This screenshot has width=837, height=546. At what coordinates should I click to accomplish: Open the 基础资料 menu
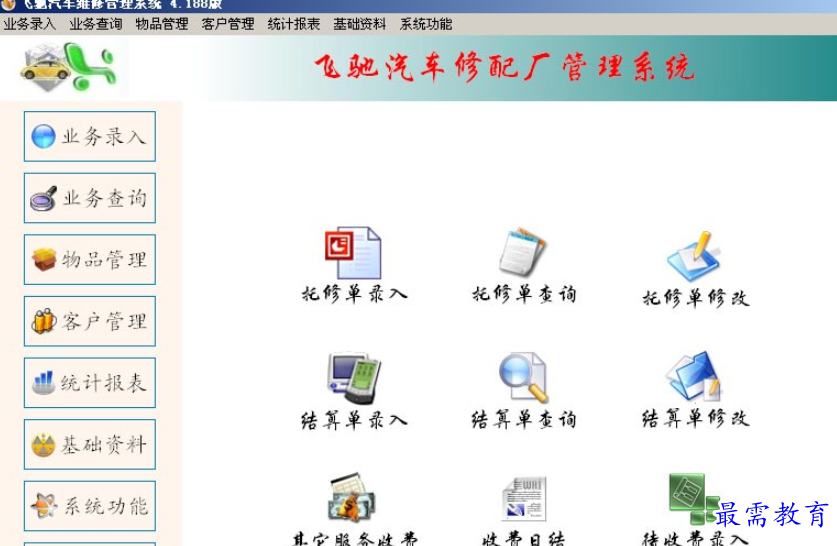(x=360, y=24)
